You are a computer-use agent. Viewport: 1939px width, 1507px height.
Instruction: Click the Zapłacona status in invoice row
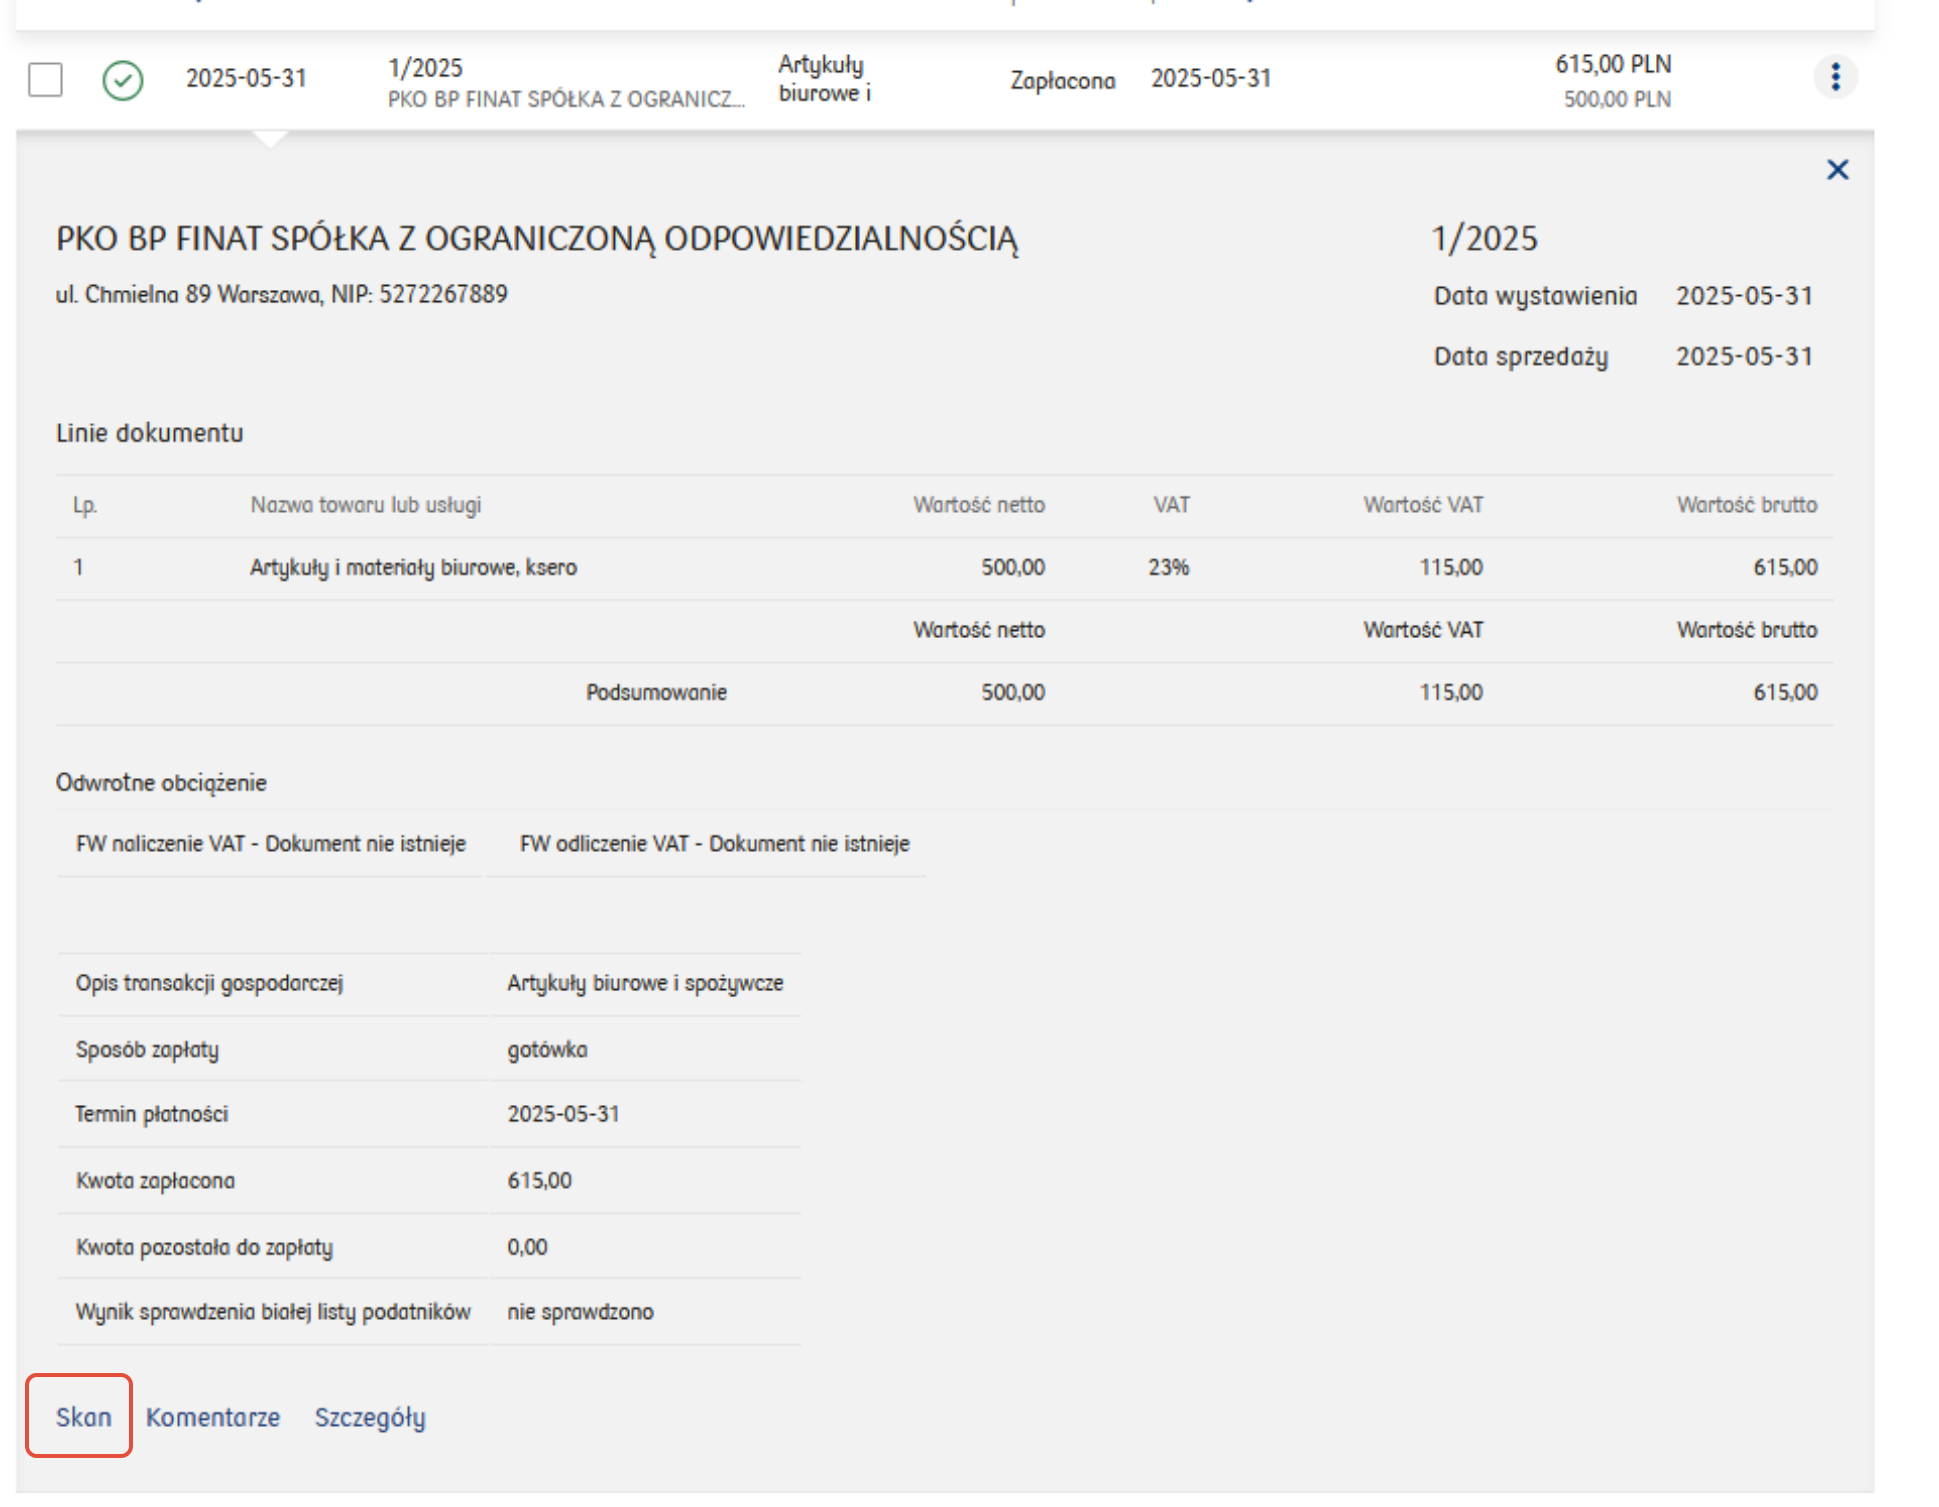[1062, 81]
